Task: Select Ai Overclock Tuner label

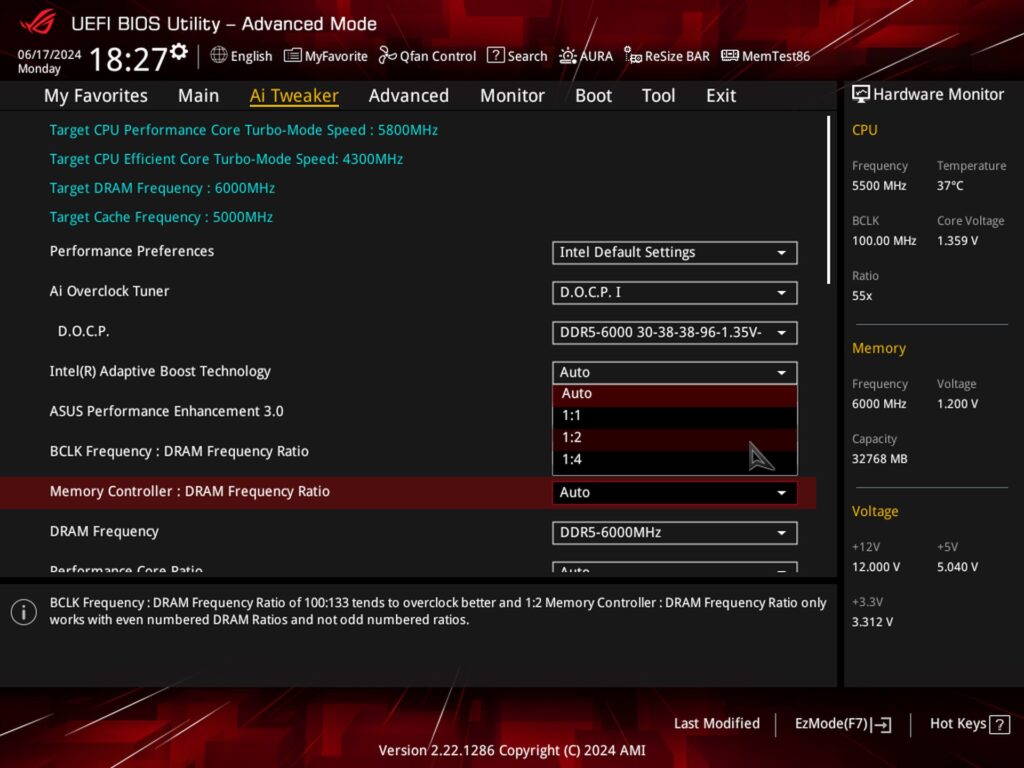Action: tap(109, 291)
